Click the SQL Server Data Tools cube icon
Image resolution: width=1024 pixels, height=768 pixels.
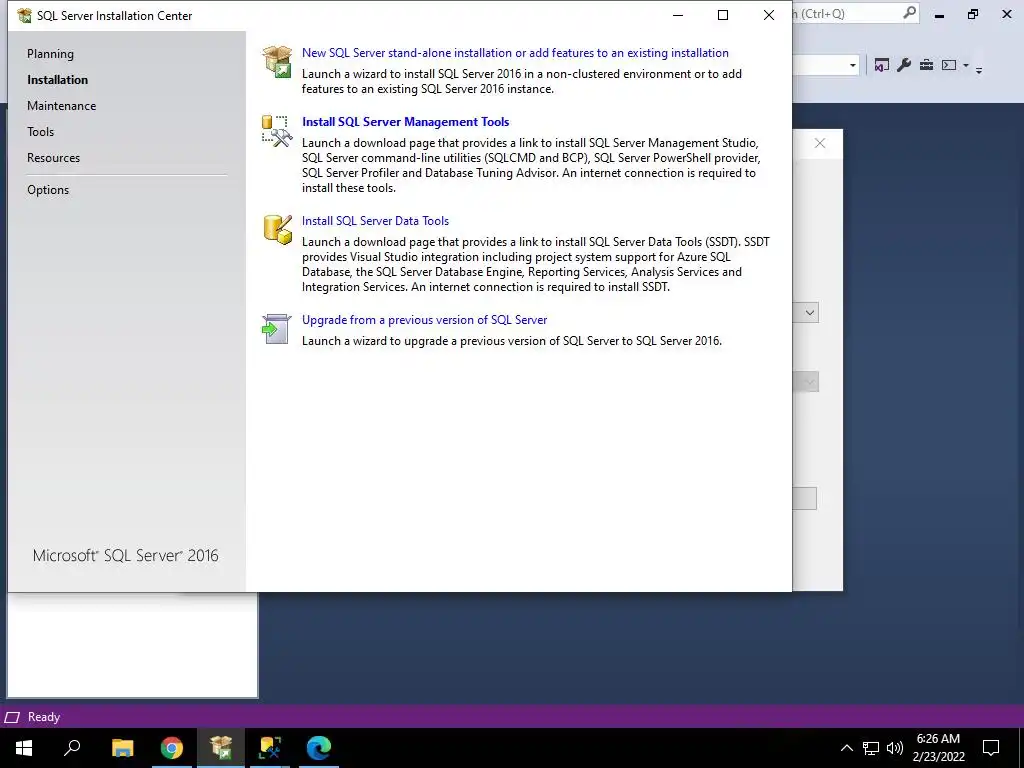pyautogui.click(x=277, y=229)
